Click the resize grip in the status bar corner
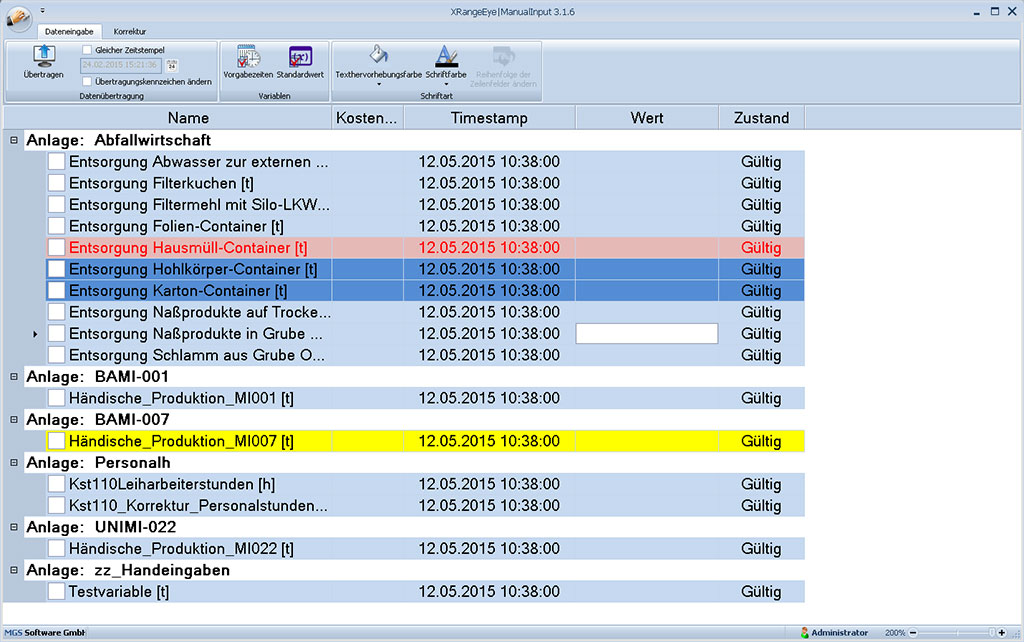The height and width of the screenshot is (642, 1024). [1016, 634]
